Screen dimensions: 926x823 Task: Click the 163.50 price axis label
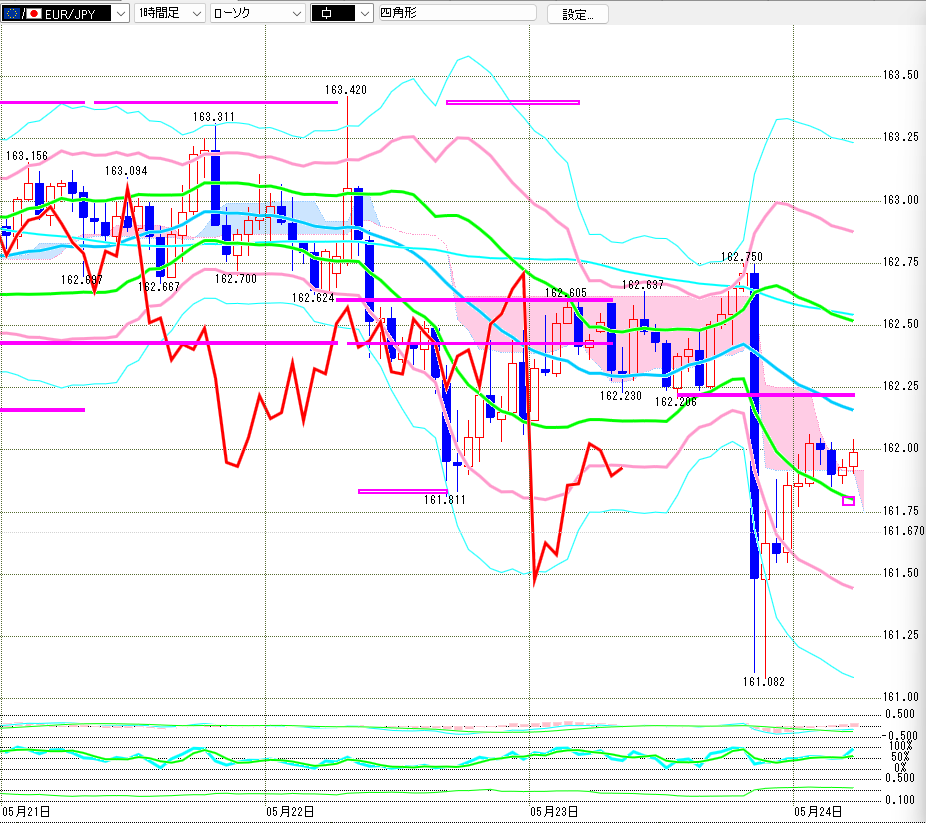(901, 75)
